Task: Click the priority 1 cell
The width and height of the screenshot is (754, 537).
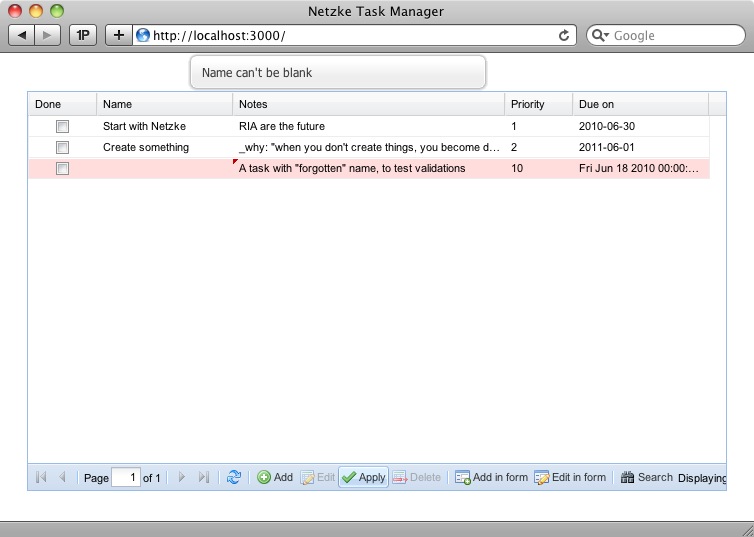Action: click(539, 126)
